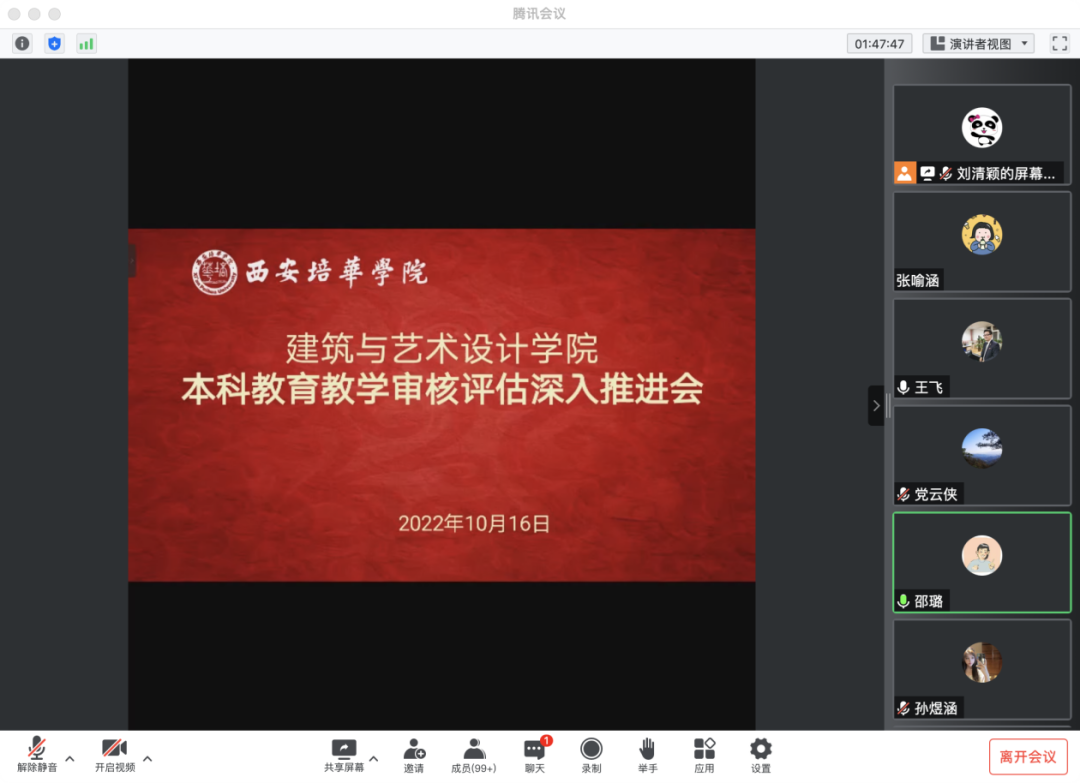Click the meeting info icon

22,43
